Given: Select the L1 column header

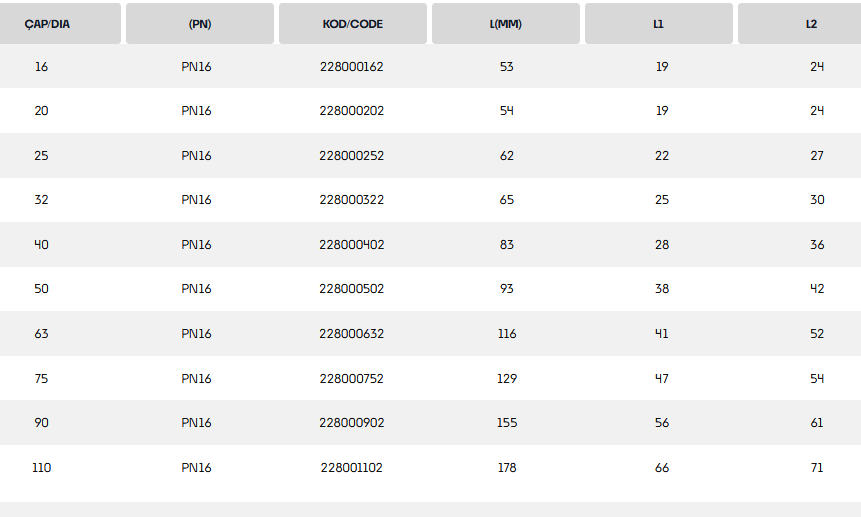Looking at the screenshot, I should (658, 24).
